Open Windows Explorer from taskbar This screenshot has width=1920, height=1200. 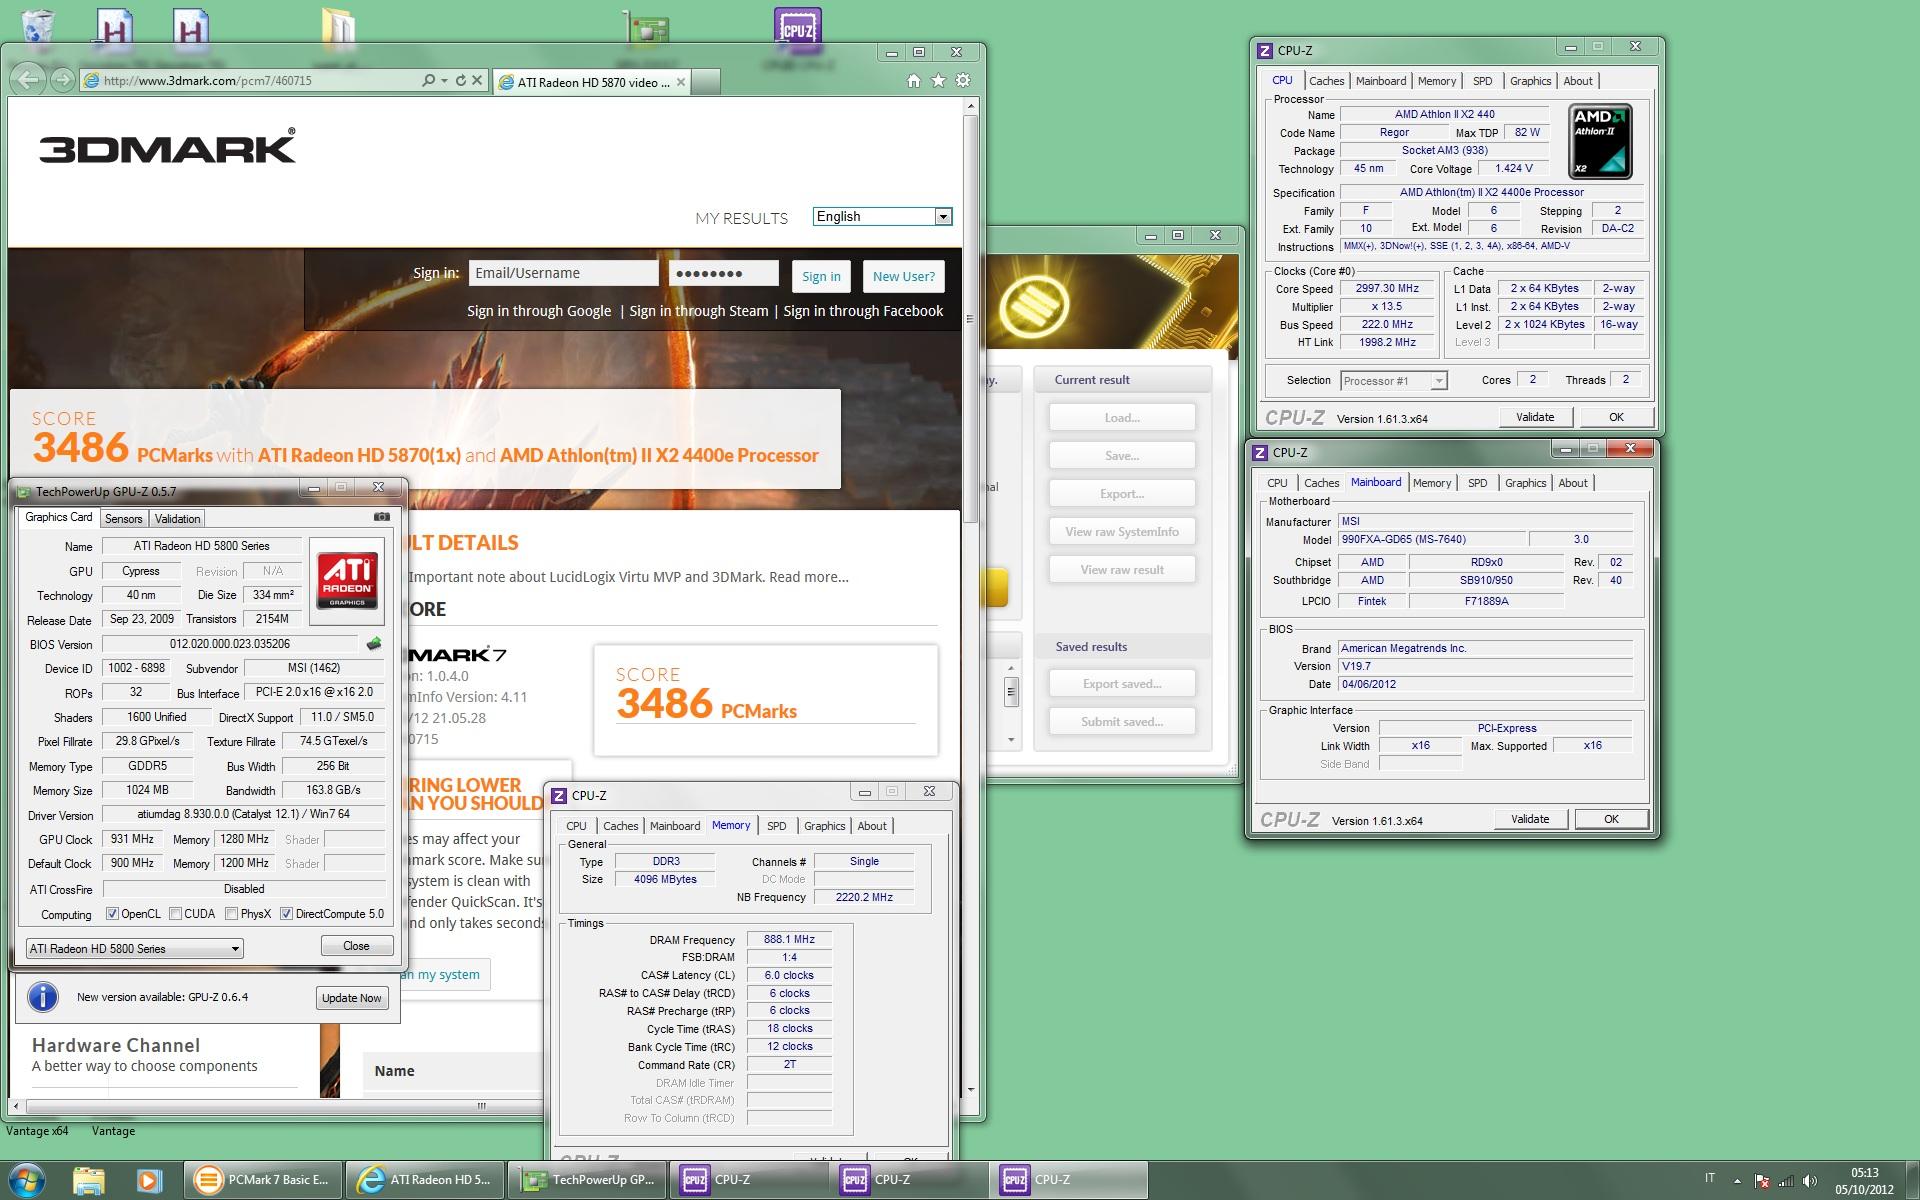(88, 1180)
